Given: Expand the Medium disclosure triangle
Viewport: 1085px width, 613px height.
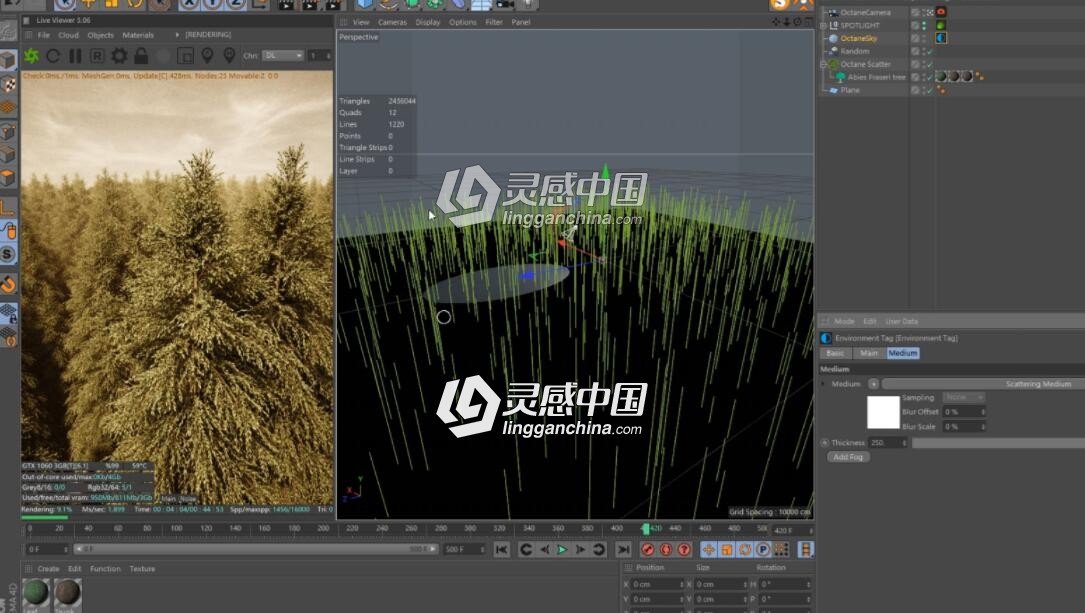Looking at the screenshot, I should pos(823,384).
